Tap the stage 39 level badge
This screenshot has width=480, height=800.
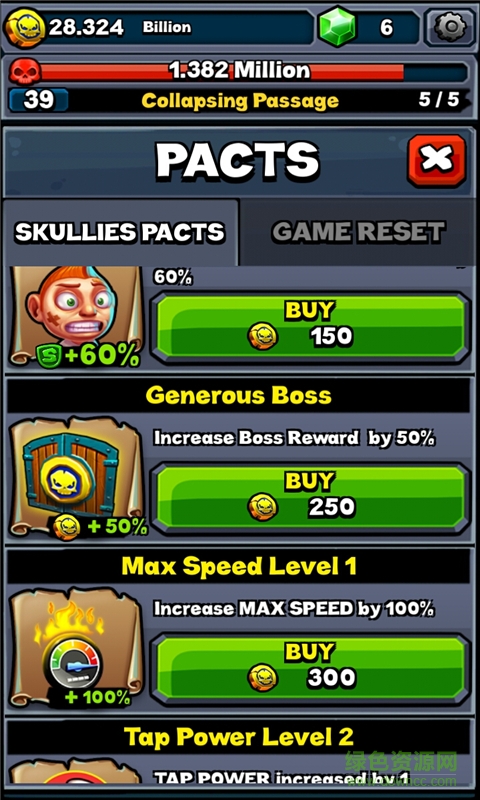38,100
